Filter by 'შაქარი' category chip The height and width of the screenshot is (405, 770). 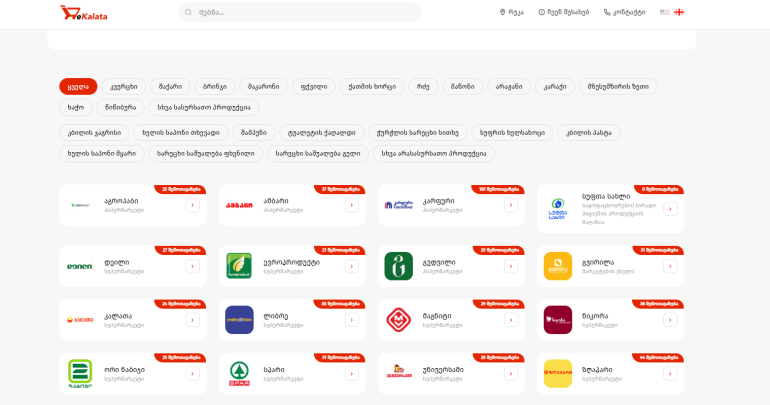point(170,86)
